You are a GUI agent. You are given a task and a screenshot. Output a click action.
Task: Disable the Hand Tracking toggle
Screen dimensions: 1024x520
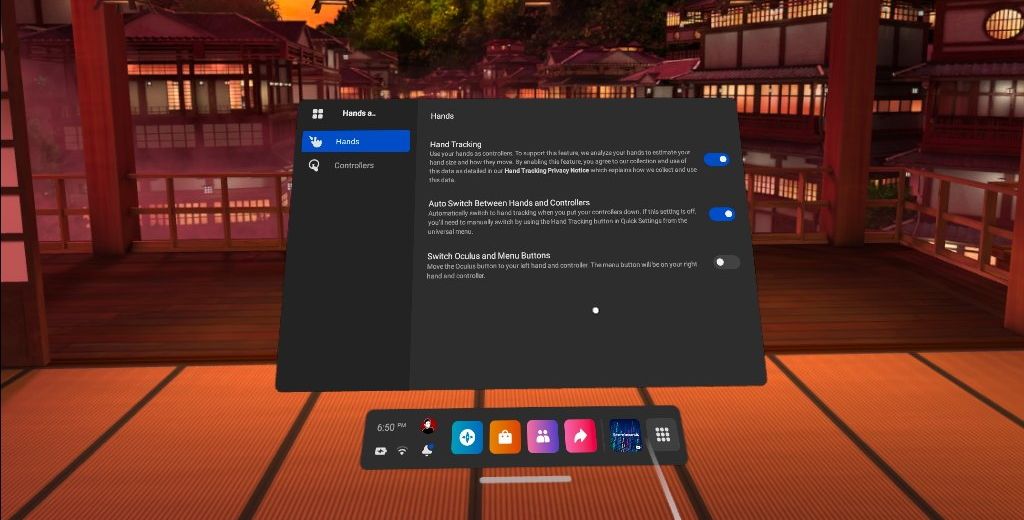(x=716, y=159)
